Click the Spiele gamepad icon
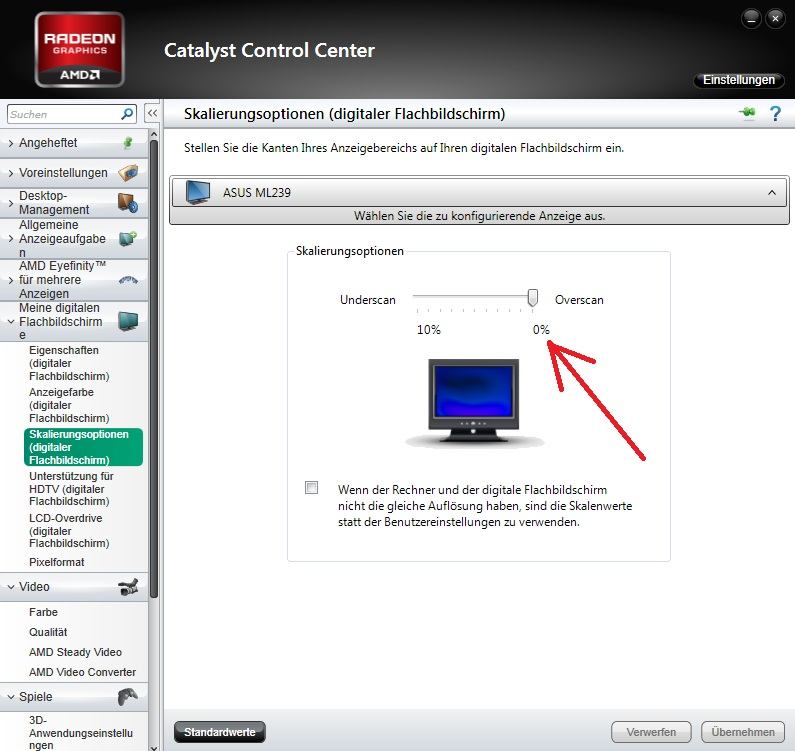The height and width of the screenshot is (751, 795). point(128,697)
